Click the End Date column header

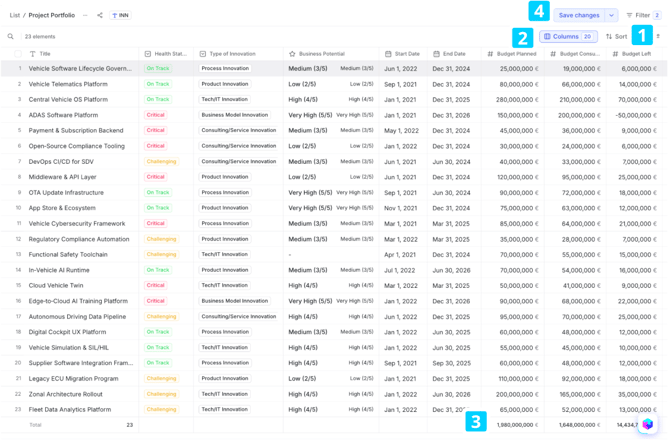point(454,54)
